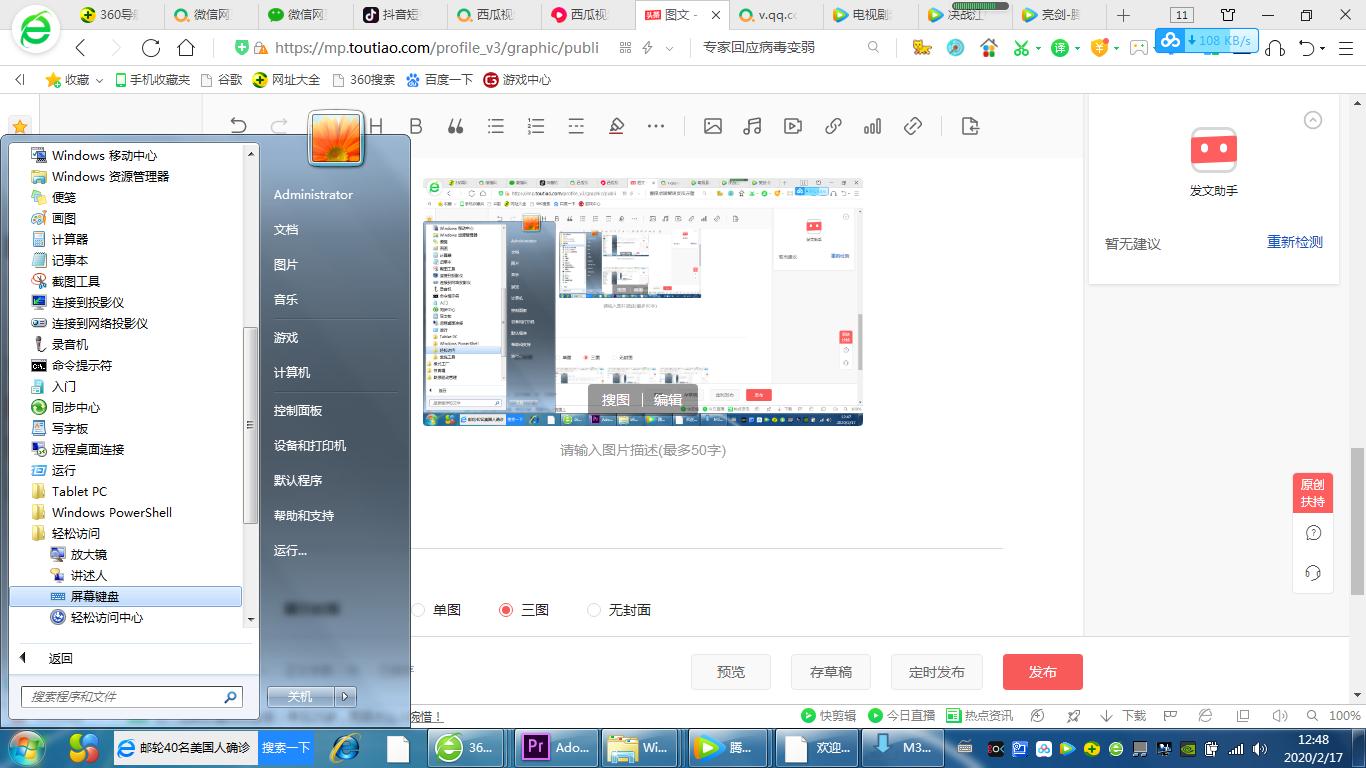The height and width of the screenshot is (768, 1366).
Task: Open more formatting tools via the ellipsis
Action: (x=656, y=125)
